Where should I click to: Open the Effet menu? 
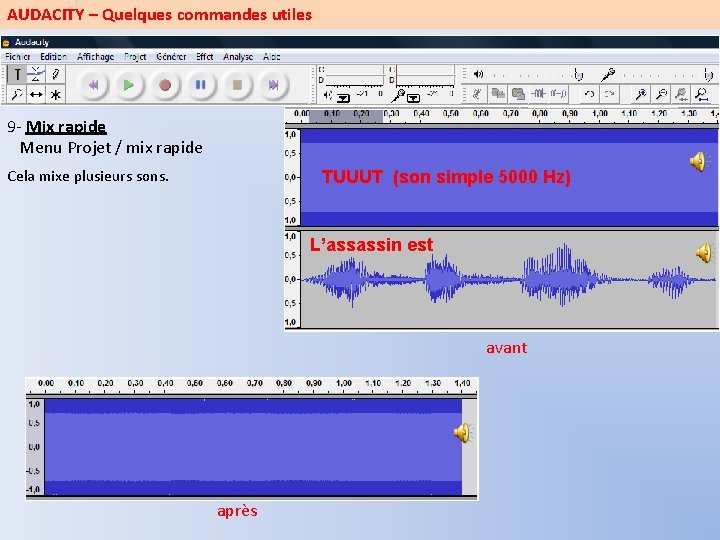(204, 56)
